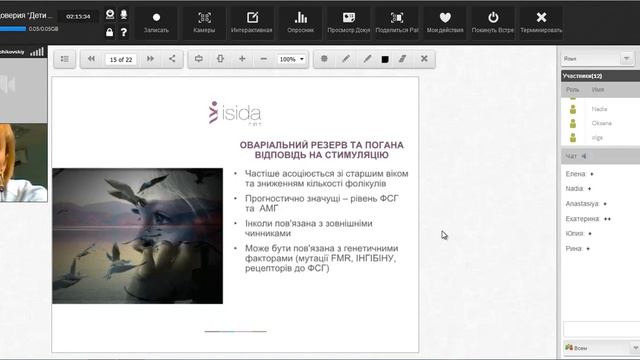Start recording with the Записать button
The width and height of the screenshot is (640, 360).
(x=156, y=23)
